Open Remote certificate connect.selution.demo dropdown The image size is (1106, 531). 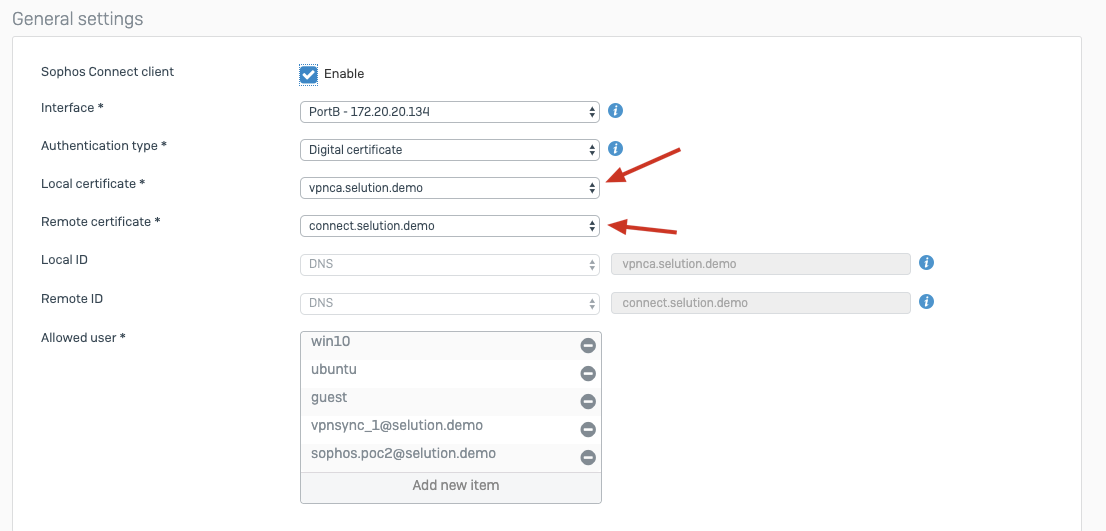[449, 226]
